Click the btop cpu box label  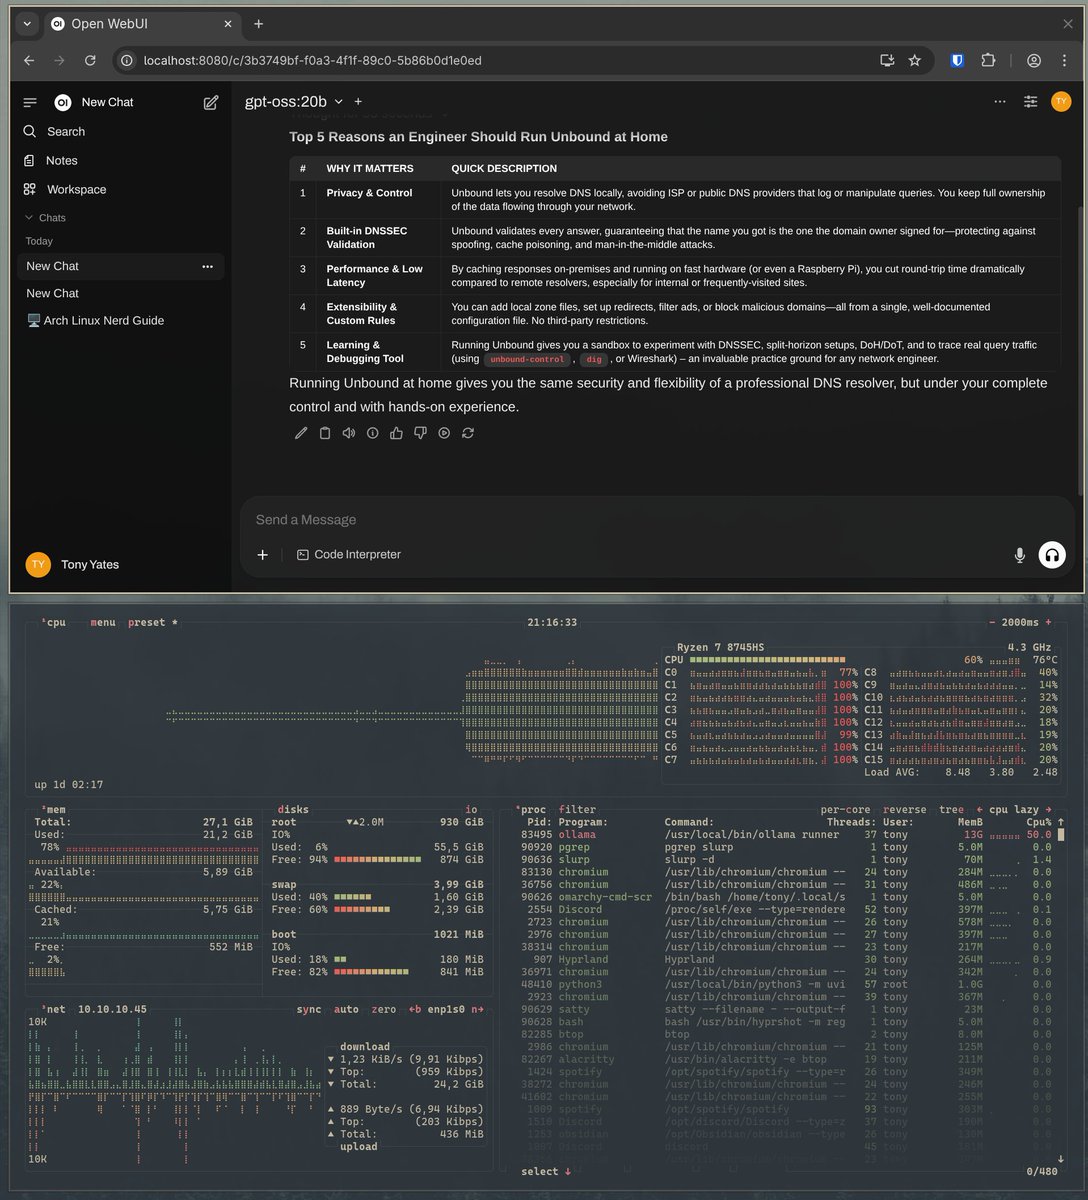(53, 622)
